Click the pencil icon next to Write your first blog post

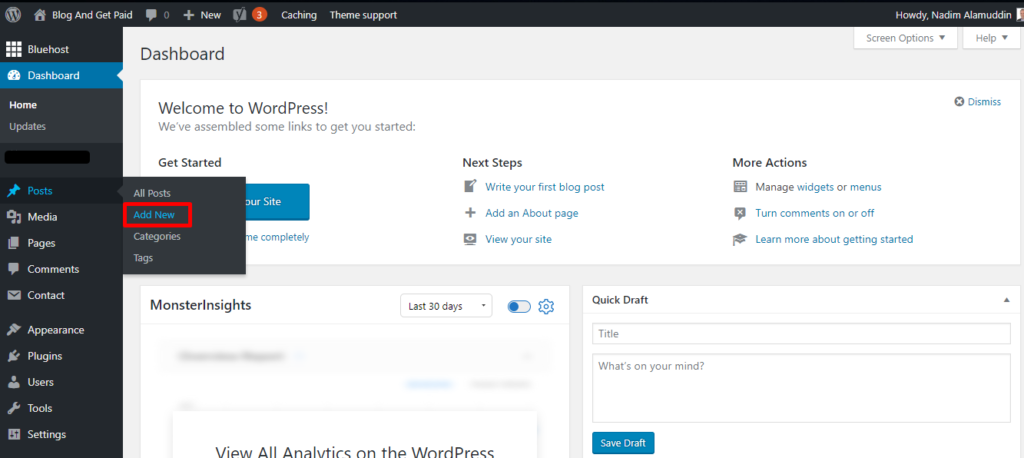(470, 187)
